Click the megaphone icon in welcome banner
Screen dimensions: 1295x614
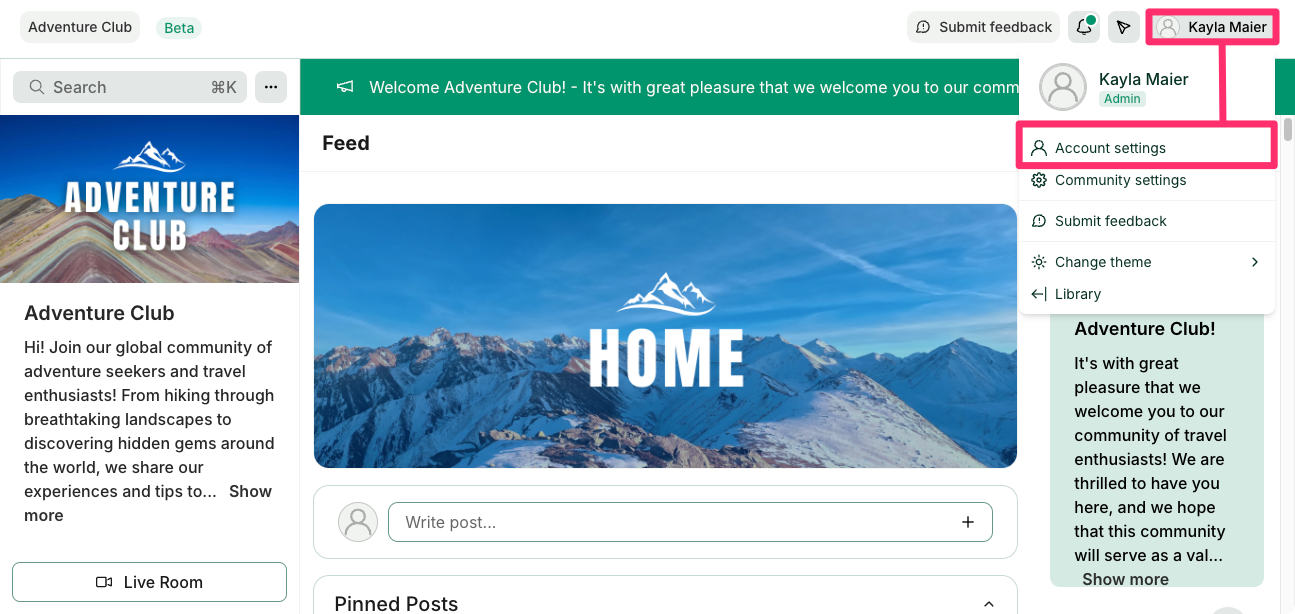(345, 87)
